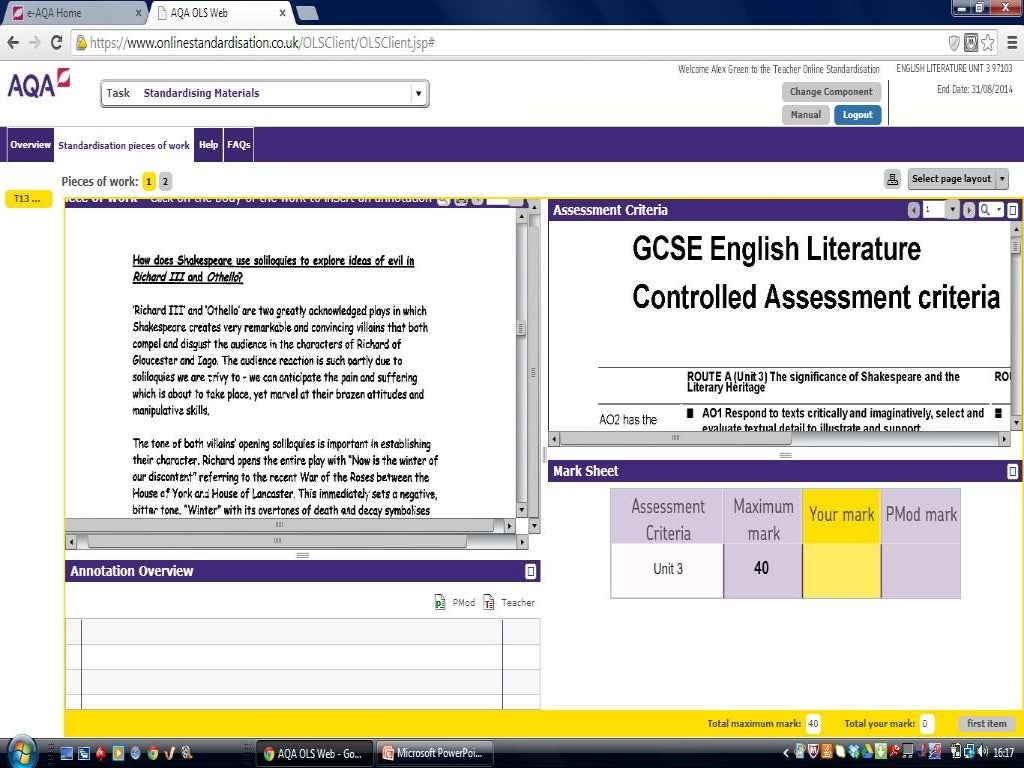This screenshot has height=768, width=1024.
Task: Open the zoom magnifier in Assessment Criteria
Action: click(984, 210)
